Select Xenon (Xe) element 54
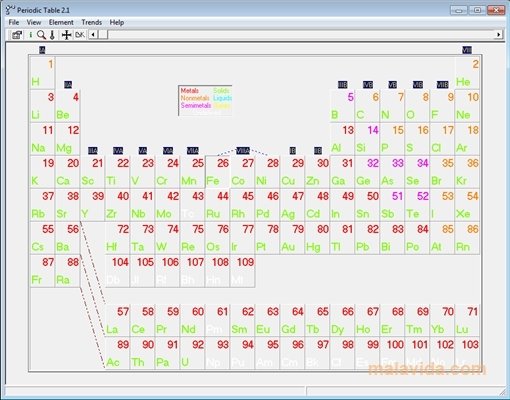The width and height of the screenshot is (510, 400). (x=467, y=205)
